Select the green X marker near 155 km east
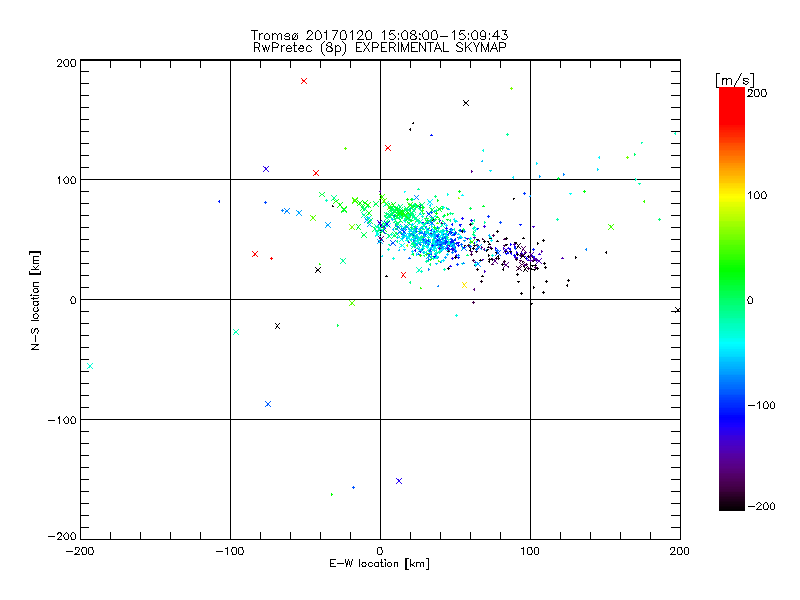The width and height of the screenshot is (800, 600). (x=611, y=227)
